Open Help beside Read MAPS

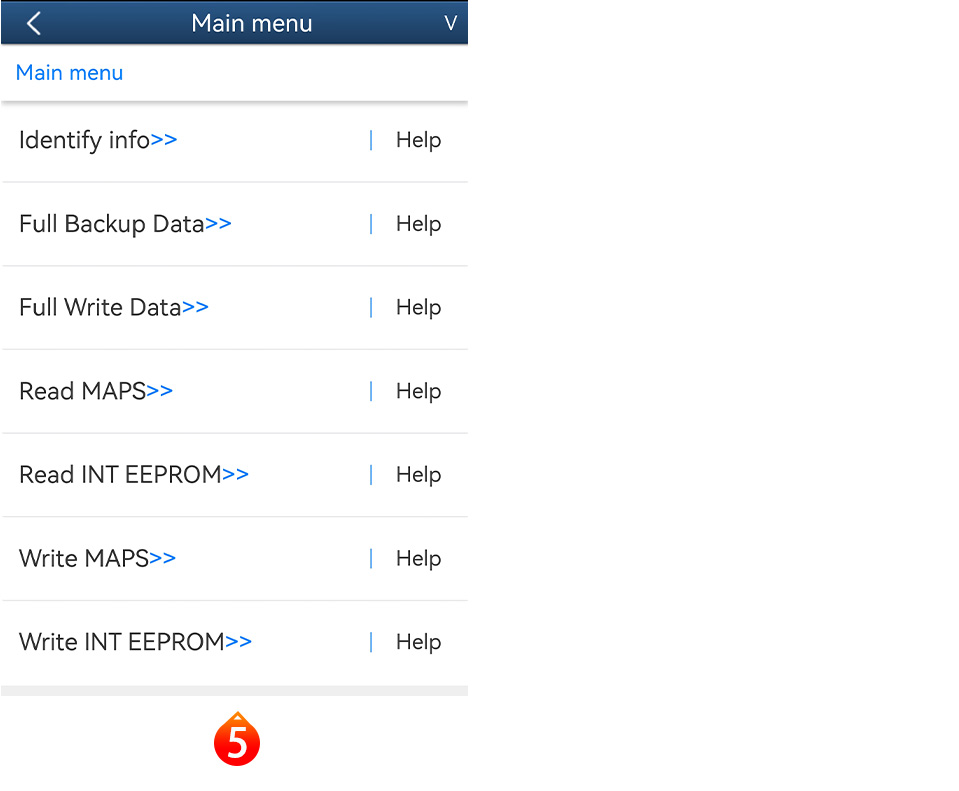pos(418,391)
